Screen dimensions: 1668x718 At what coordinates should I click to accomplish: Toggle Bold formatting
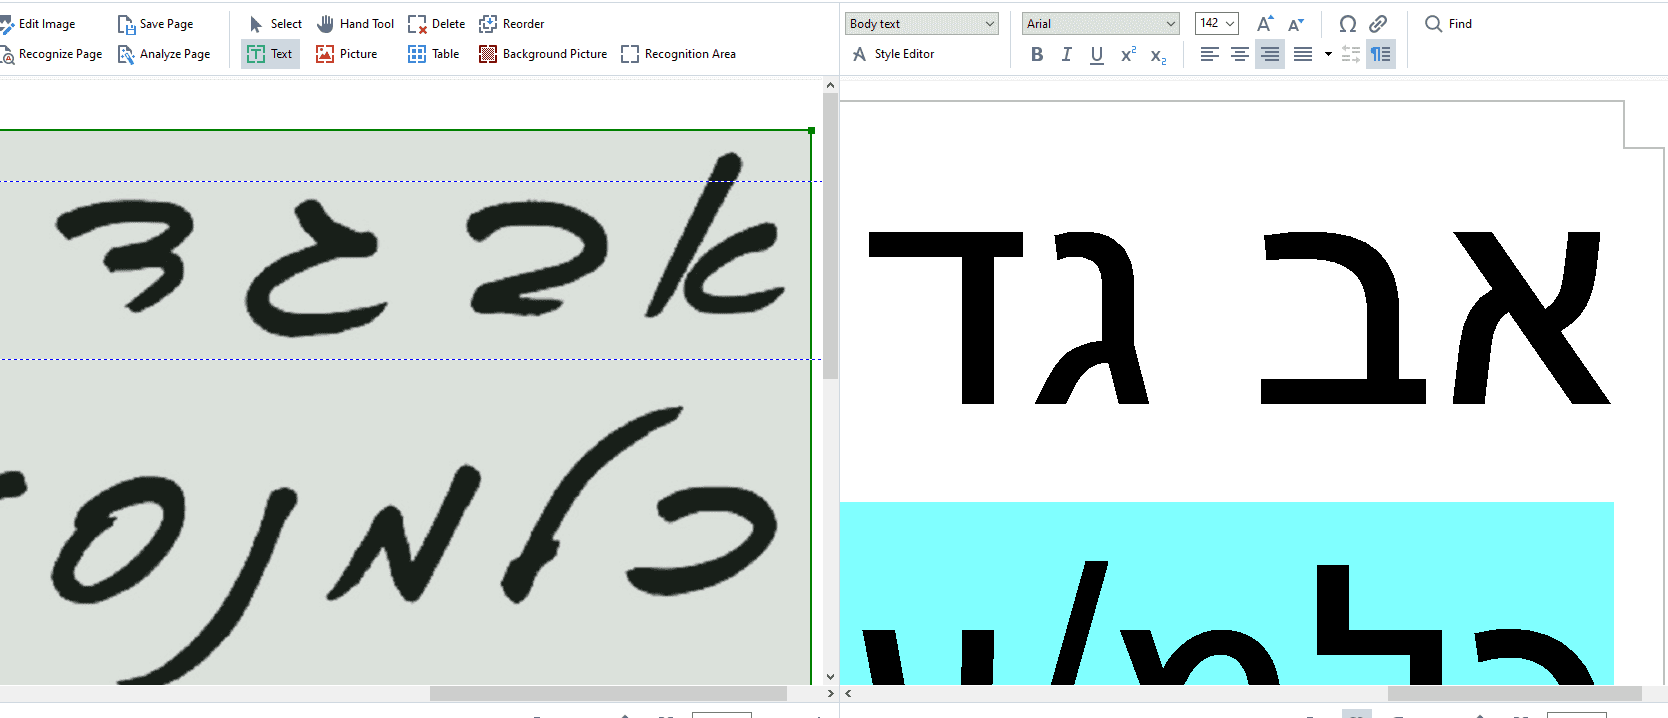pos(1037,55)
